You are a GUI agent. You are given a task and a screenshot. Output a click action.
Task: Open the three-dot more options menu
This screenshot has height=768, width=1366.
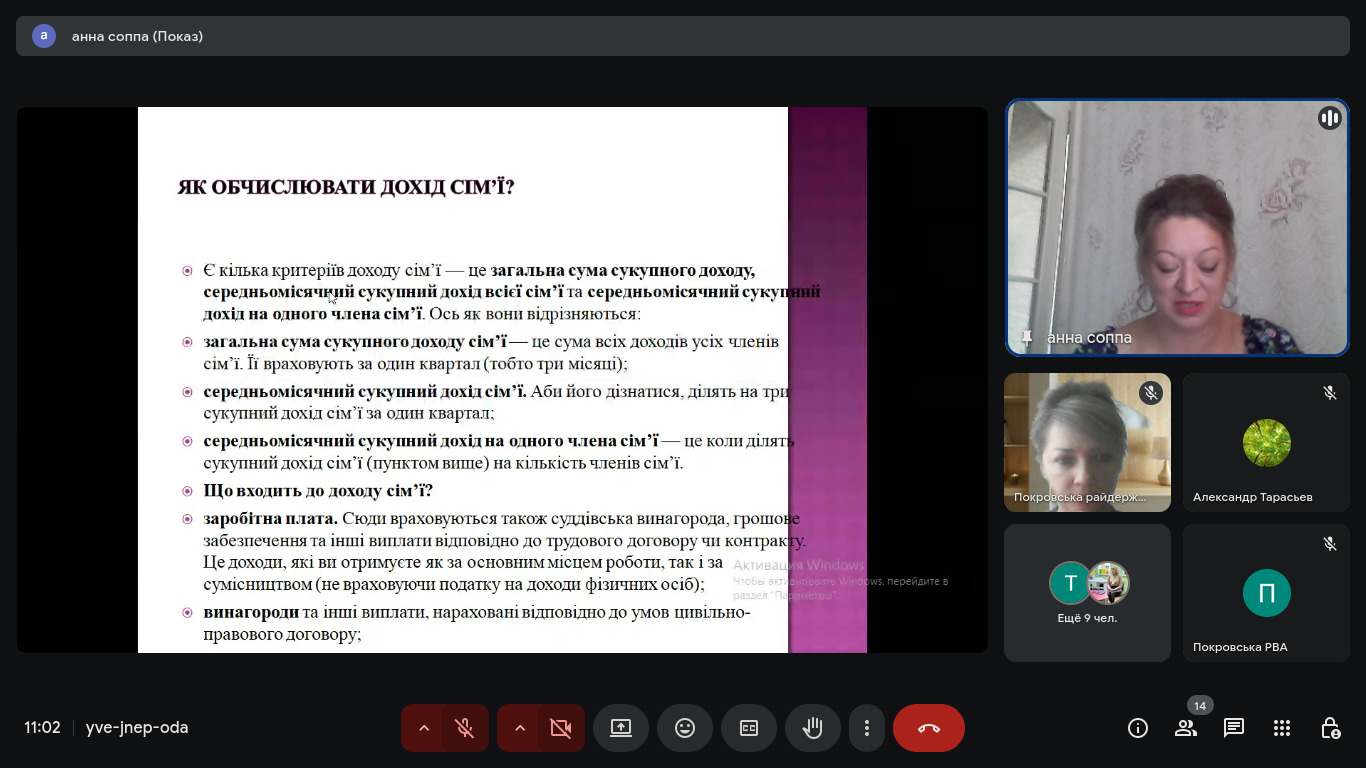point(867,728)
